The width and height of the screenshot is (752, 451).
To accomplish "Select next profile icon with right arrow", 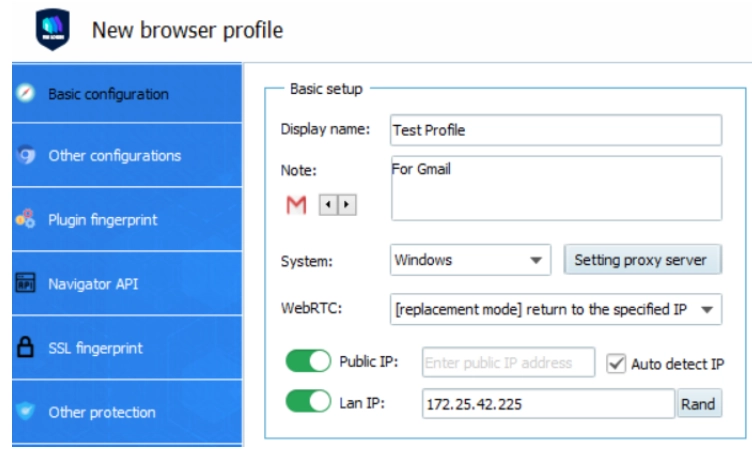I will tap(347, 205).
